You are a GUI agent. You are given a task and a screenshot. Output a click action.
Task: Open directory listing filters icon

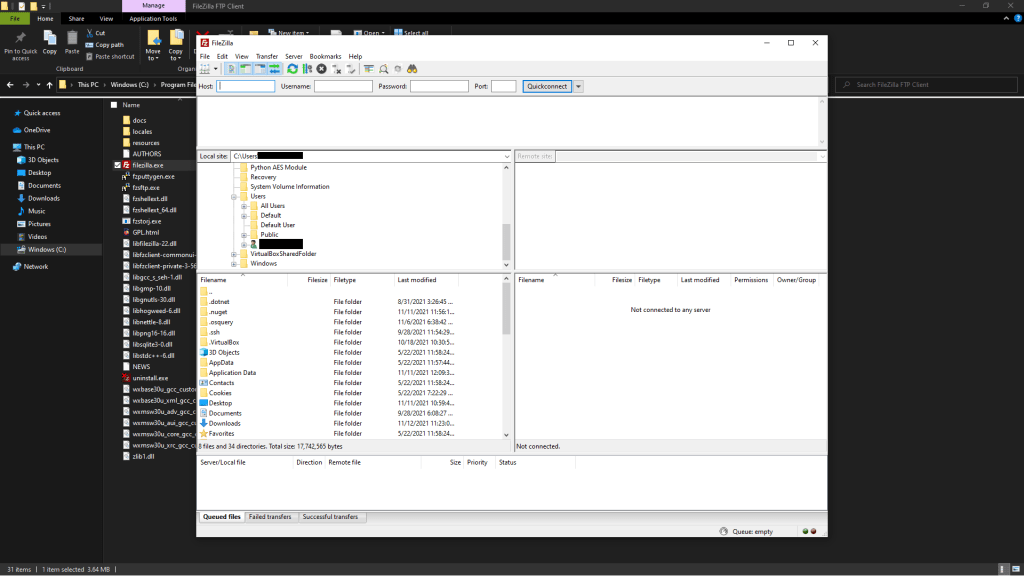369,69
